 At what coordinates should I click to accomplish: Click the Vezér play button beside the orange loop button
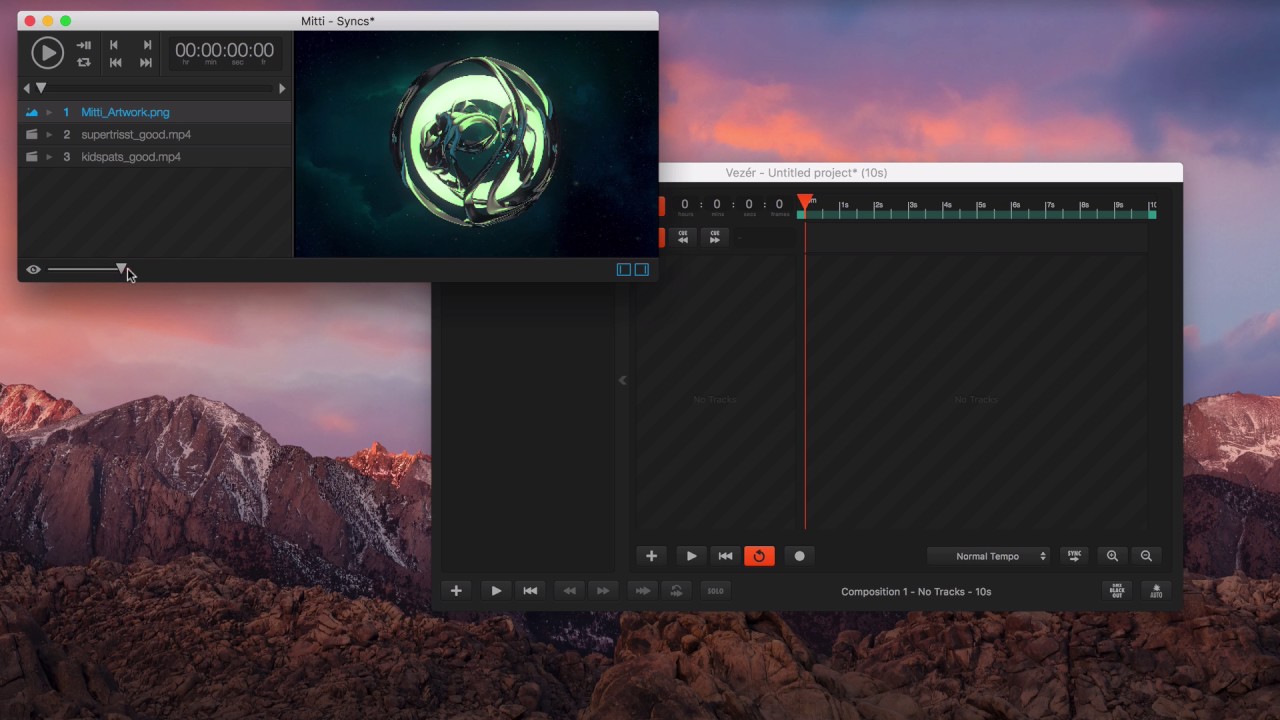point(691,556)
